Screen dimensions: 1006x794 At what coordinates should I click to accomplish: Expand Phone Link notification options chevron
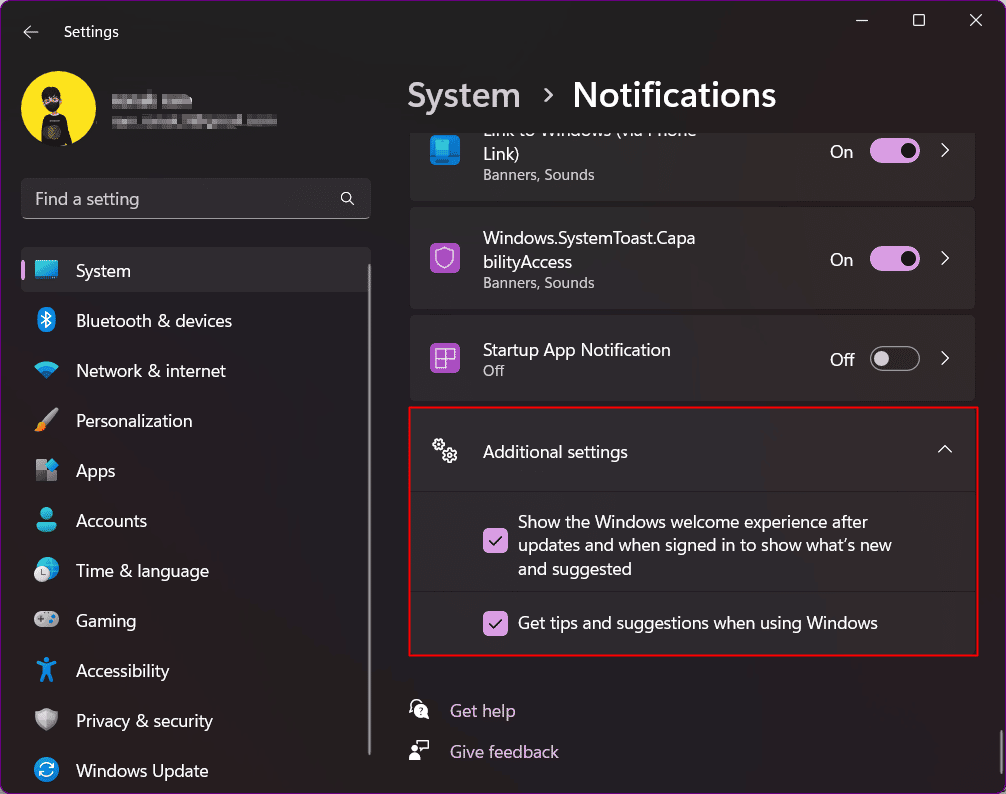tap(945, 151)
